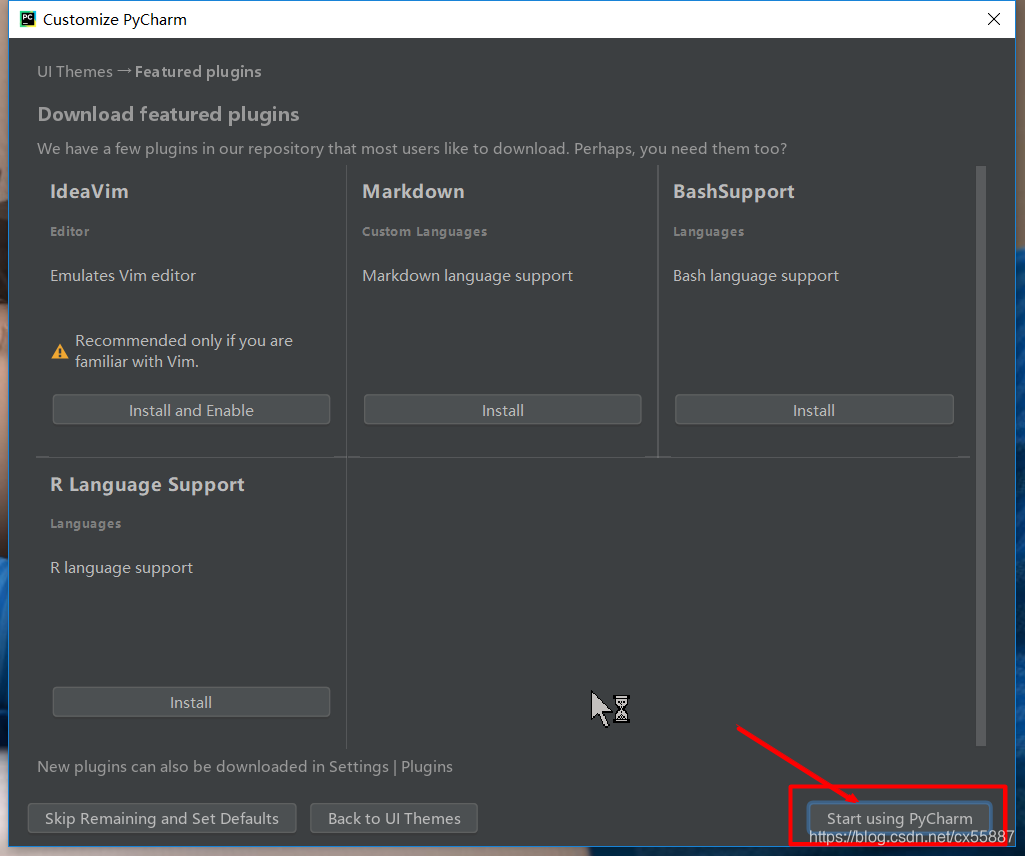The image size is (1025, 856).
Task: Click the 'R Language Support' title
Action: point(147,485)
